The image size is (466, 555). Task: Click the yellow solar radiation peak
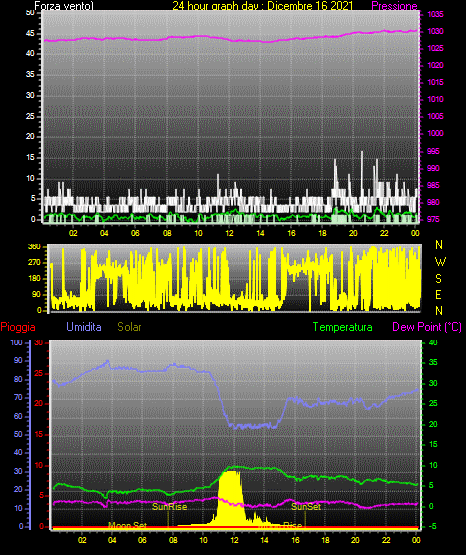pyautogui.click(x=230, y=496)
